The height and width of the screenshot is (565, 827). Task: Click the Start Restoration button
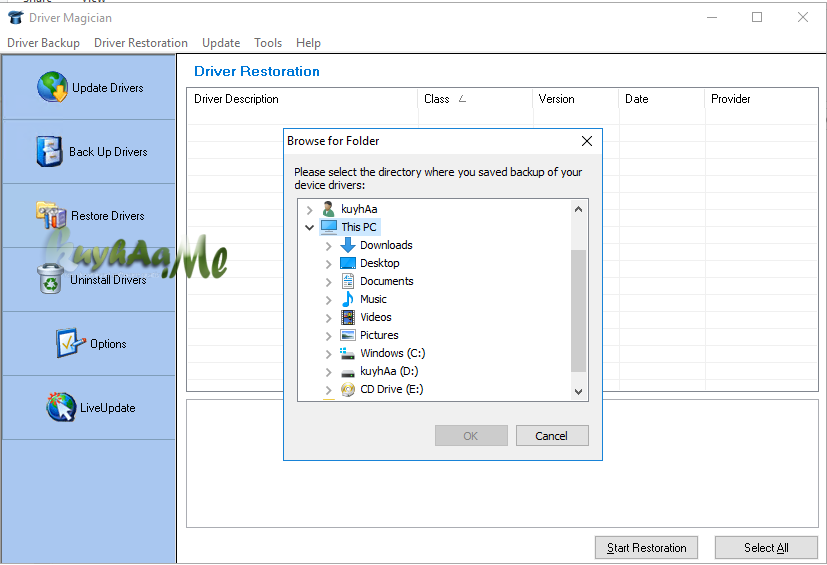[646, 548]
